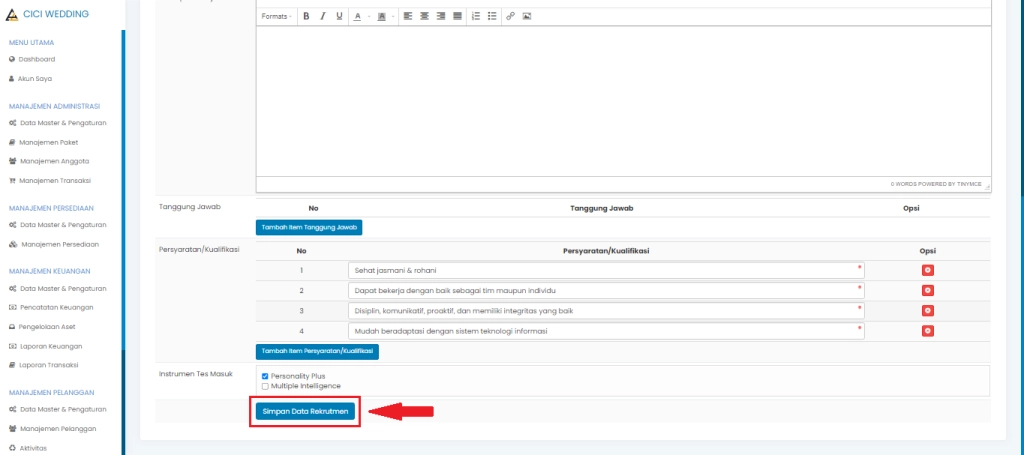Toggle italic formatting in the editor toolbar

[323, 17]
